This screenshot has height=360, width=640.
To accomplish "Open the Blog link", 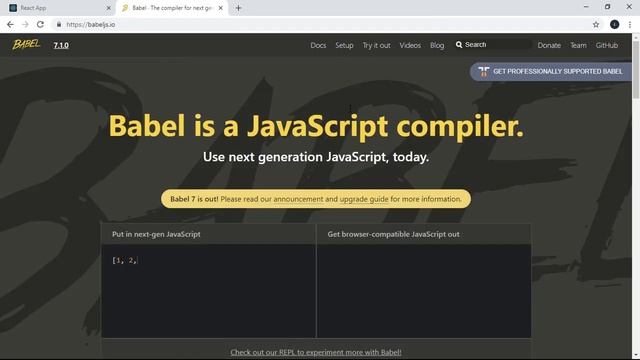I will click(437, 45).
